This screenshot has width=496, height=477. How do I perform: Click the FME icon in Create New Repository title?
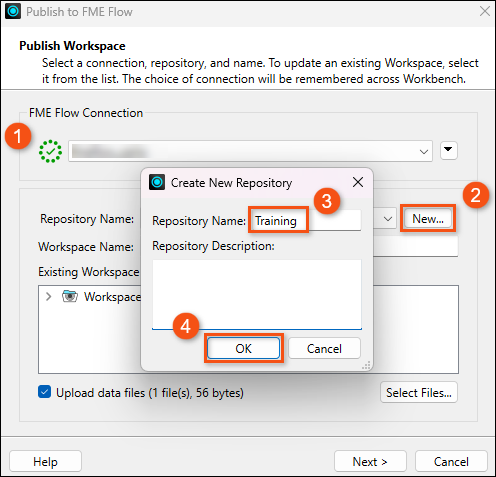point(157,182)
